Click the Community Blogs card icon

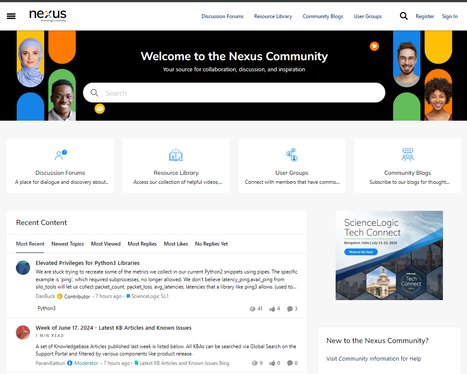click(407, 155)
